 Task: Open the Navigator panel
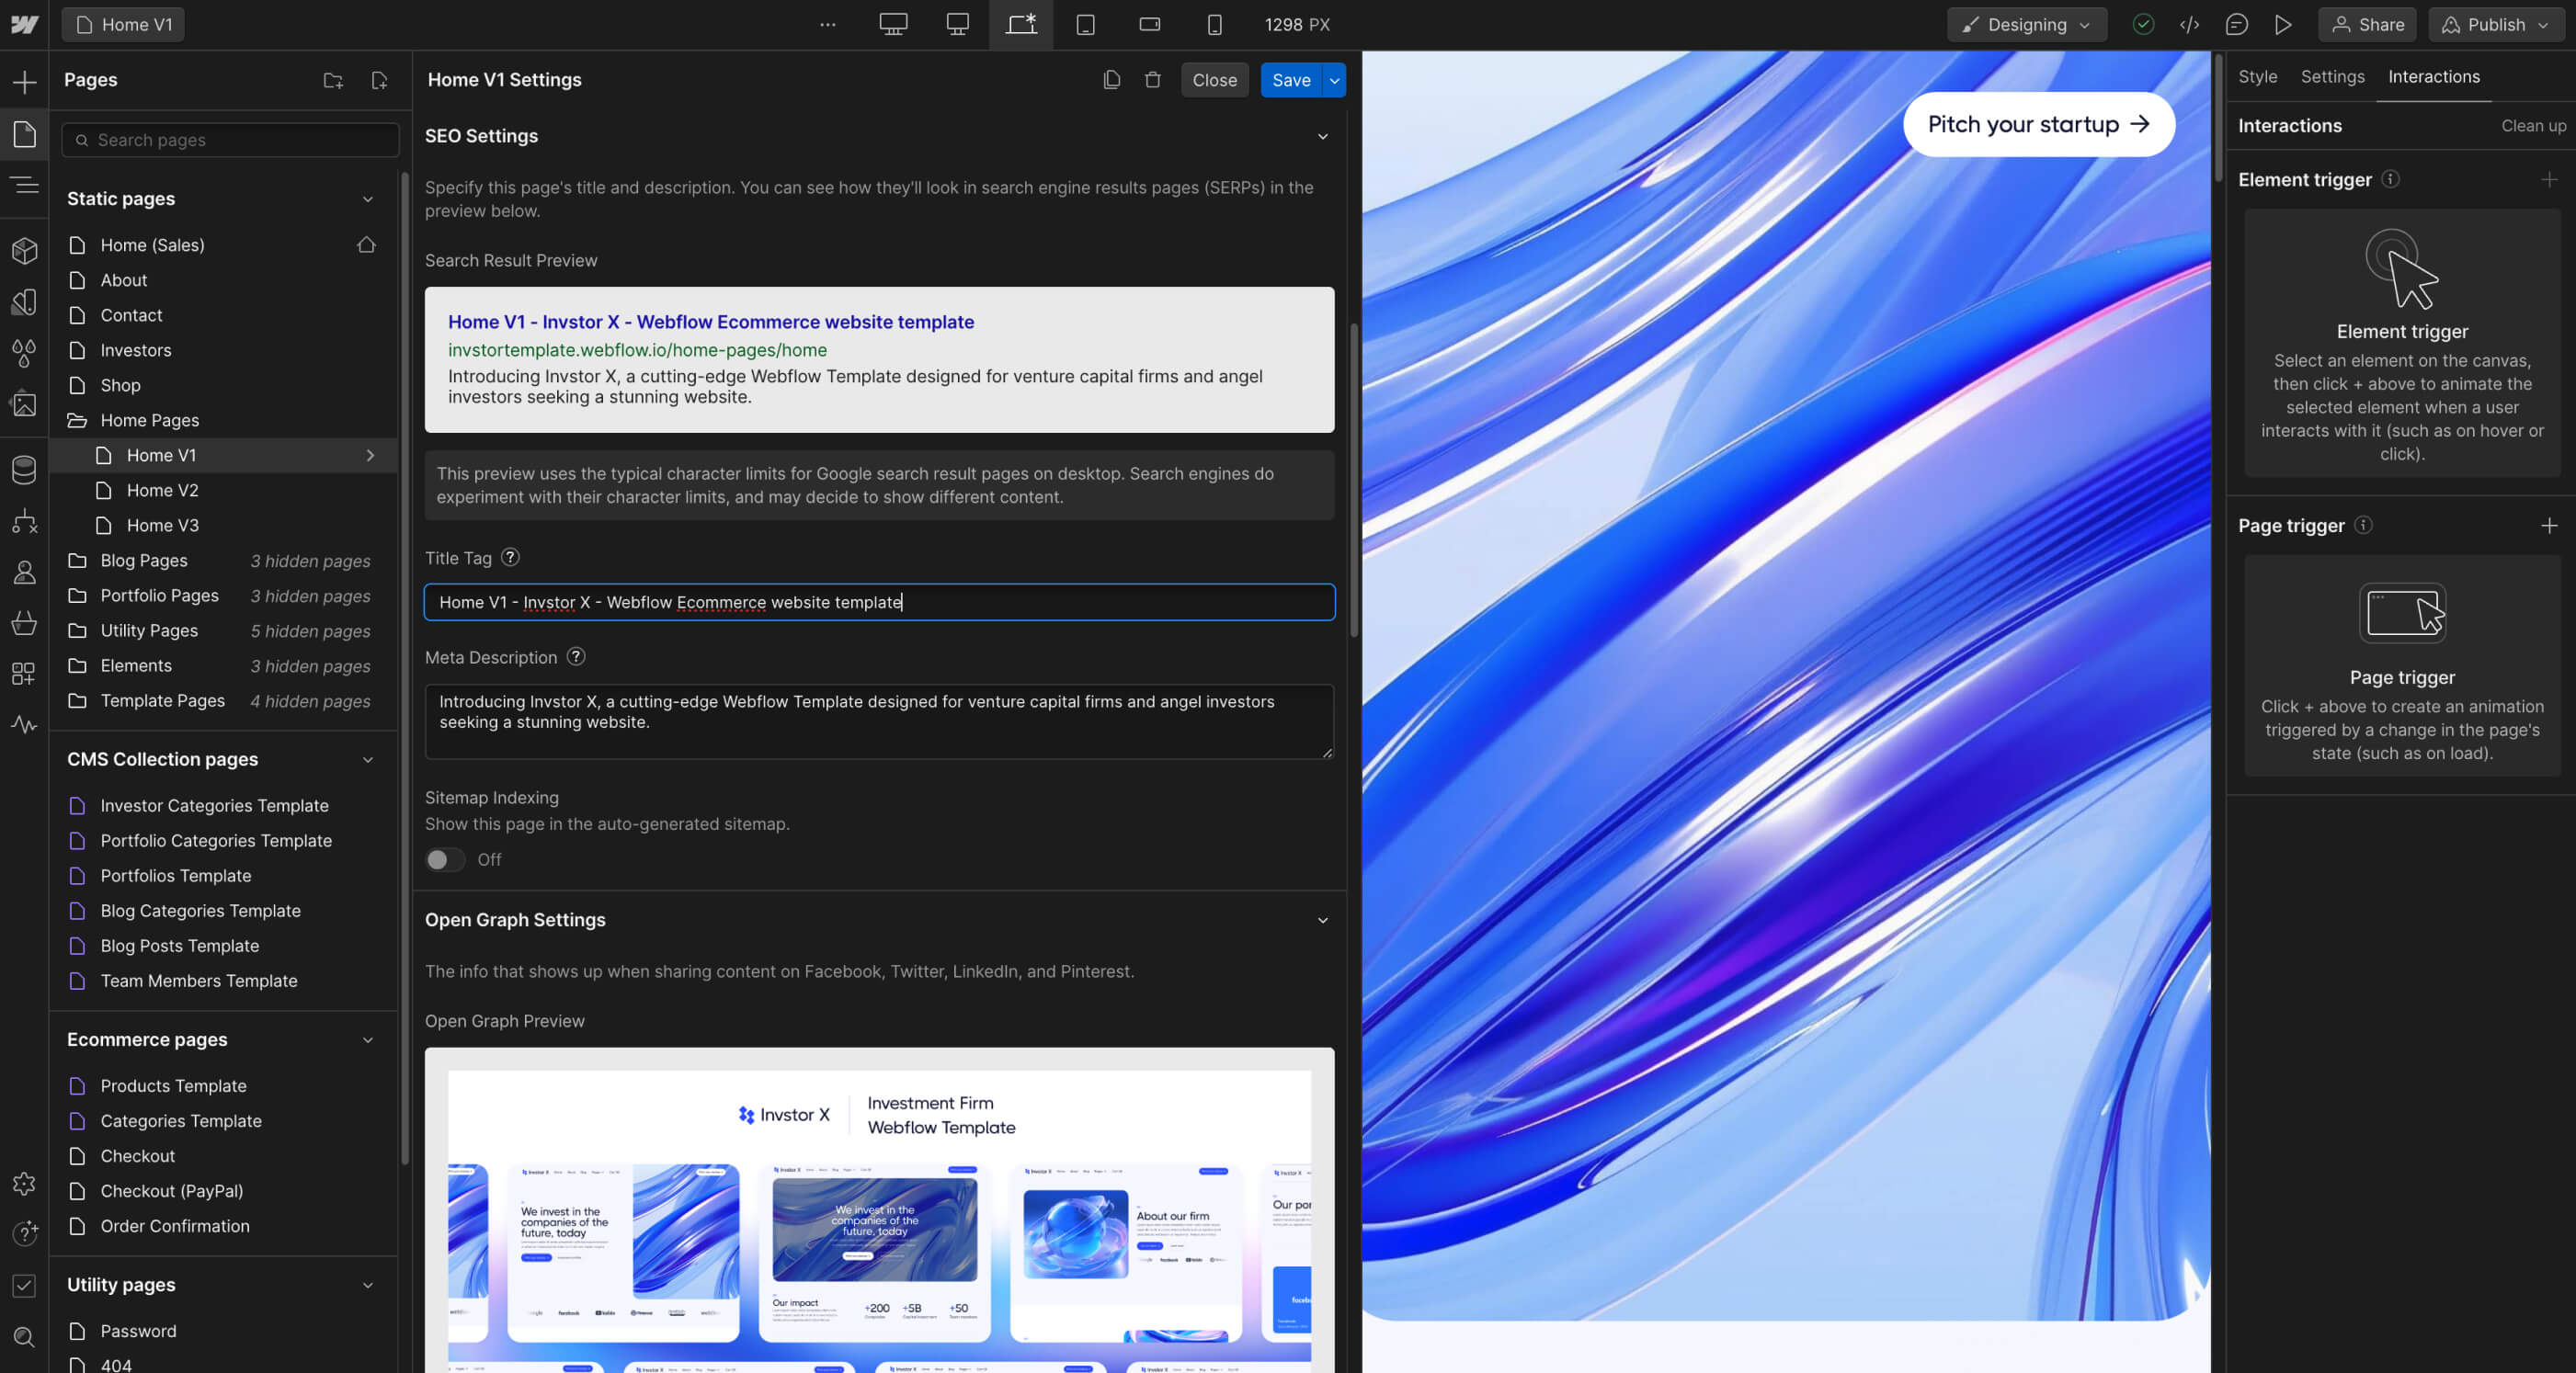[24, 186]
